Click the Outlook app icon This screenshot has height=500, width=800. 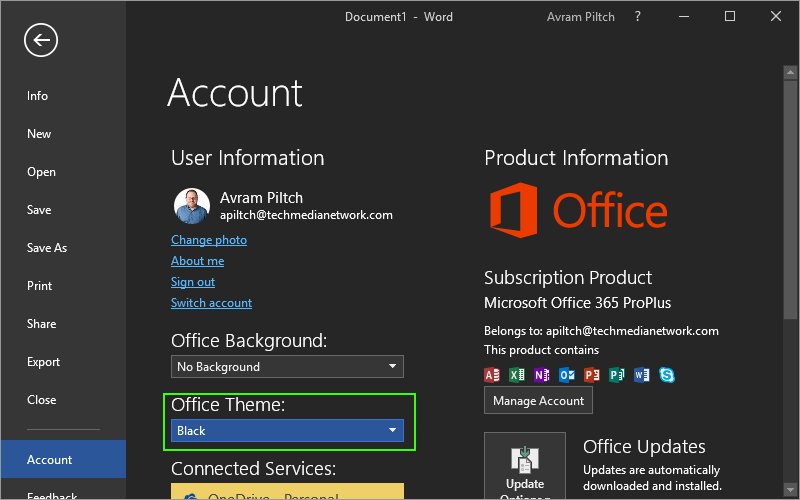567,375
